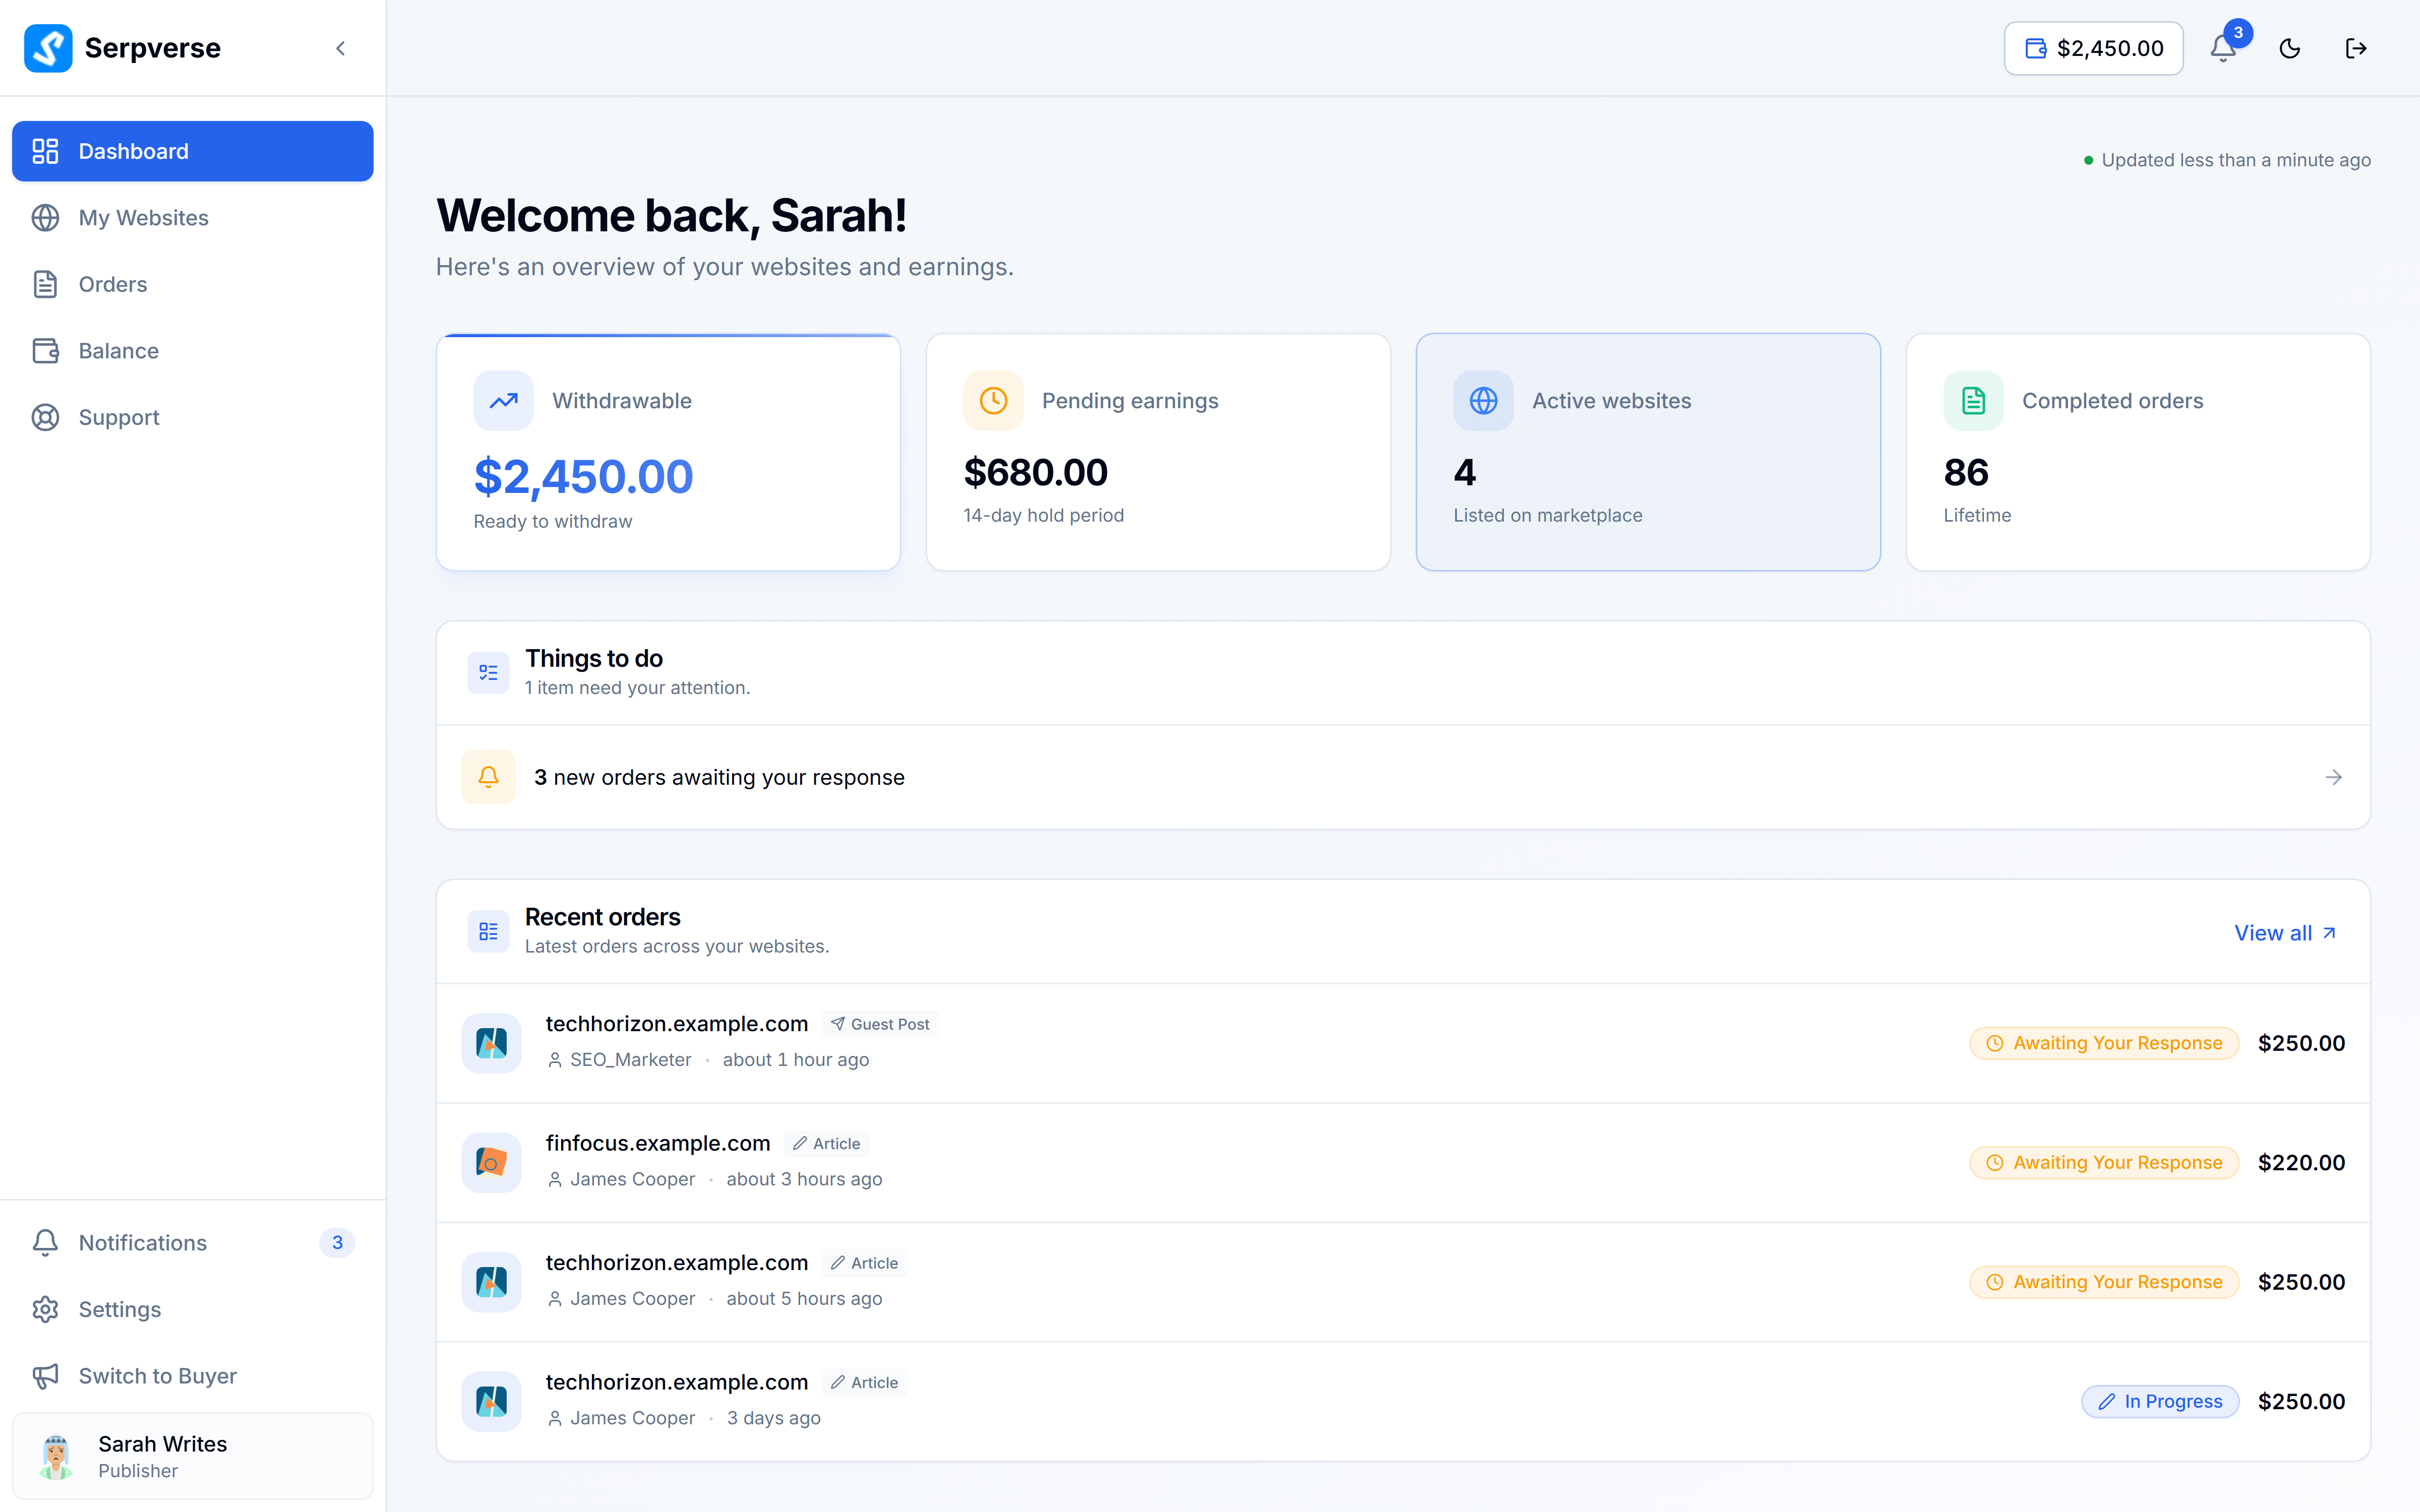Click the Switch to Buyer megaphone icon
This screenshot has height=1512, width=2420.
(x=45, y=1376)
